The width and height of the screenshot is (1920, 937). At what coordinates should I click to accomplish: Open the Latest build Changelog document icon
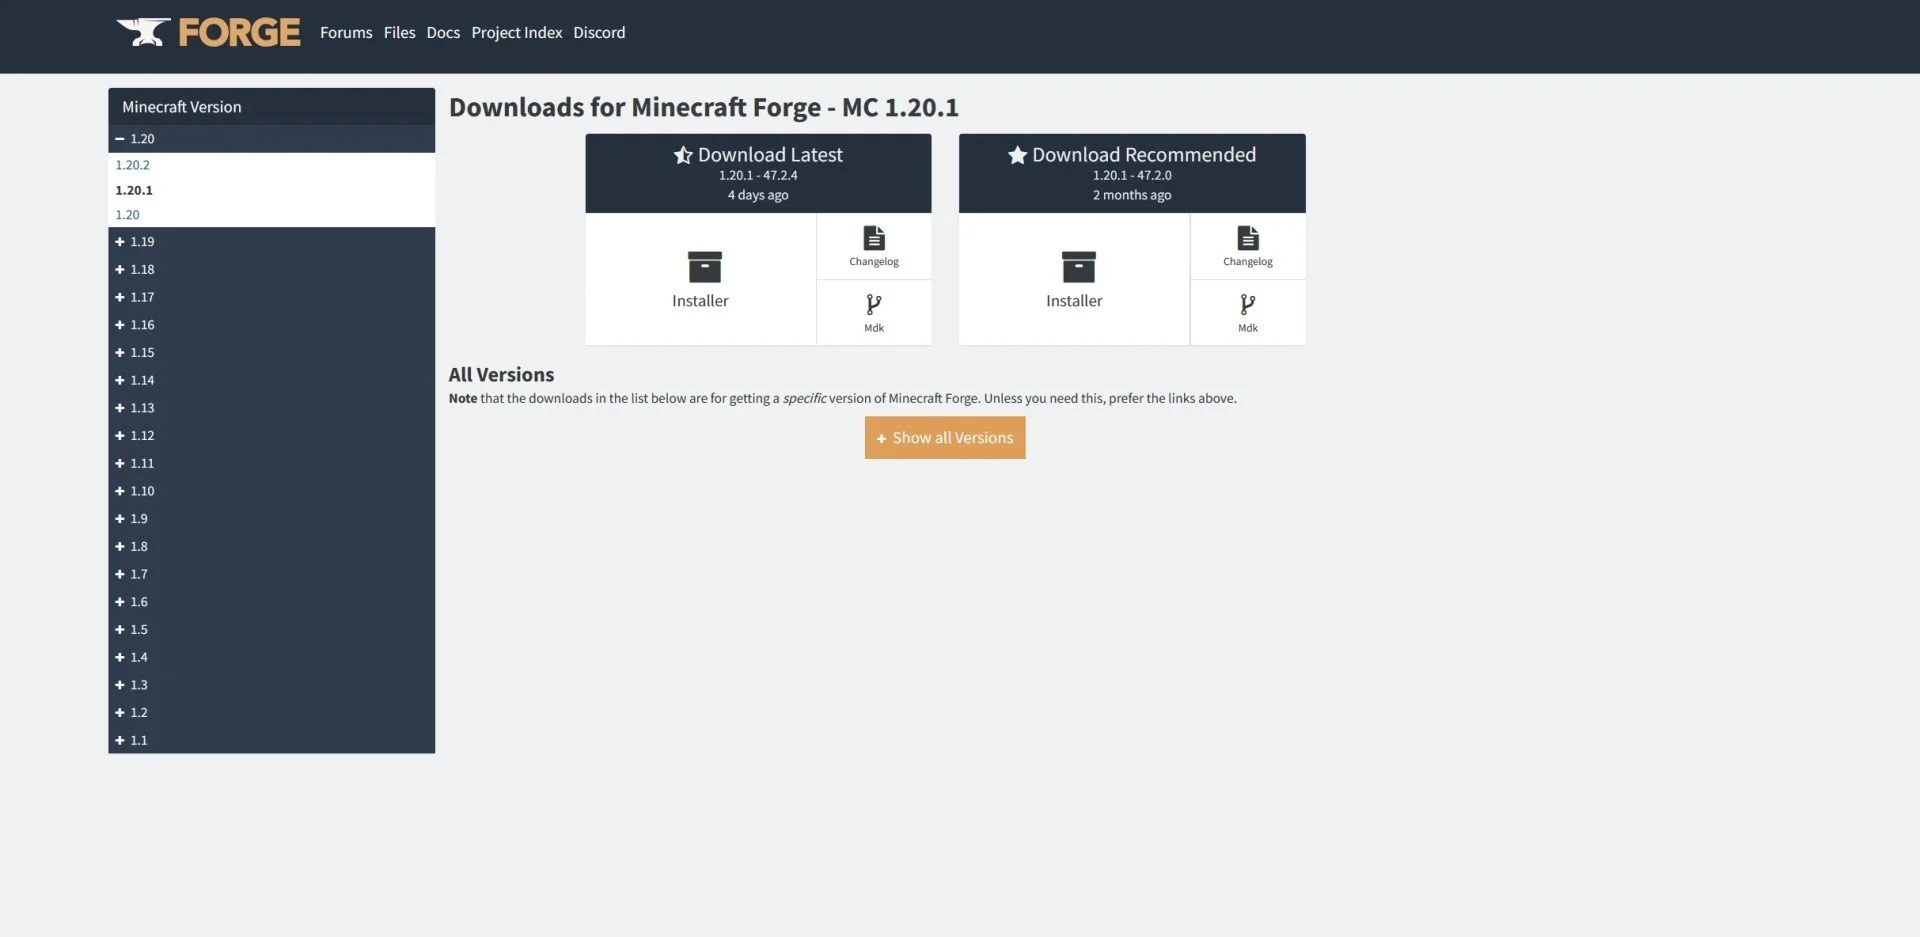[874, 238]
